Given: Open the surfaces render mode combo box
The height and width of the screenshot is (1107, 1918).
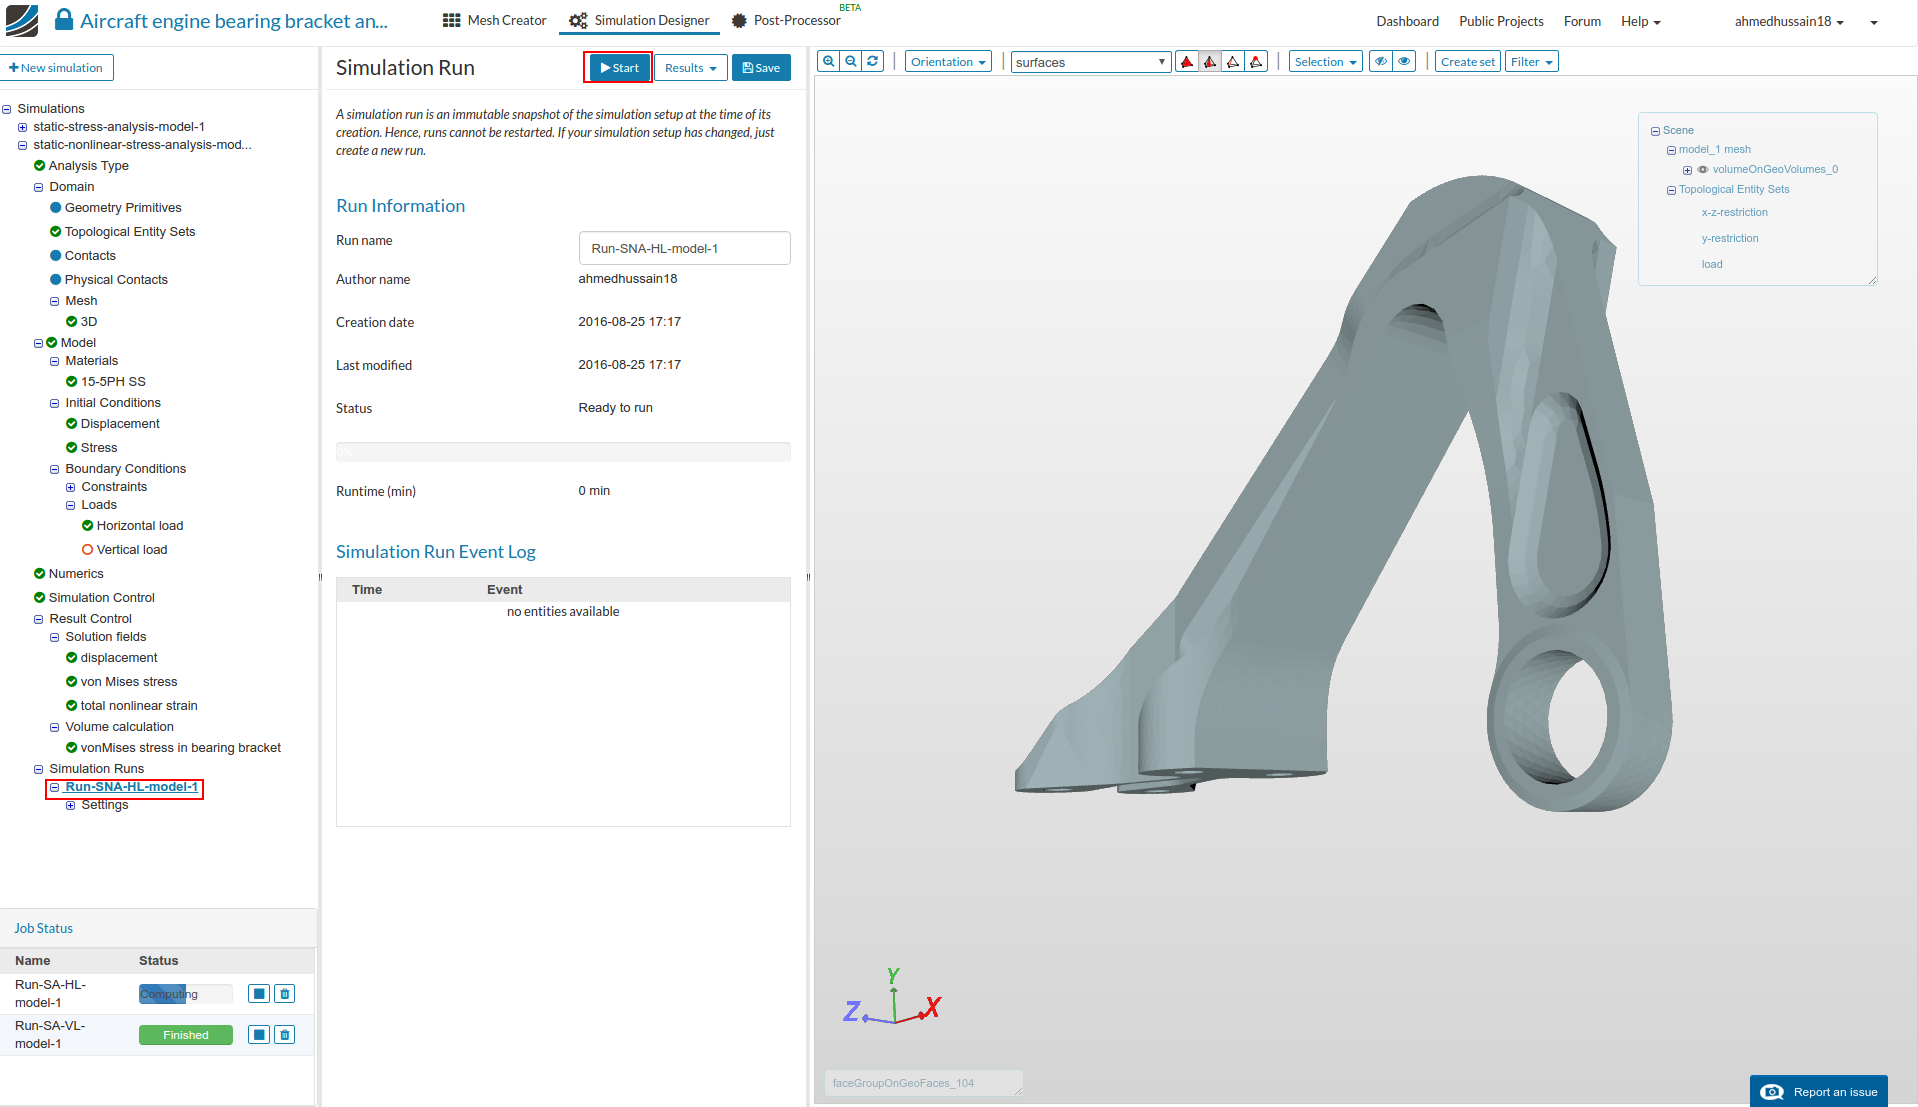Looking at the screenshot, I should [1090, 62].
